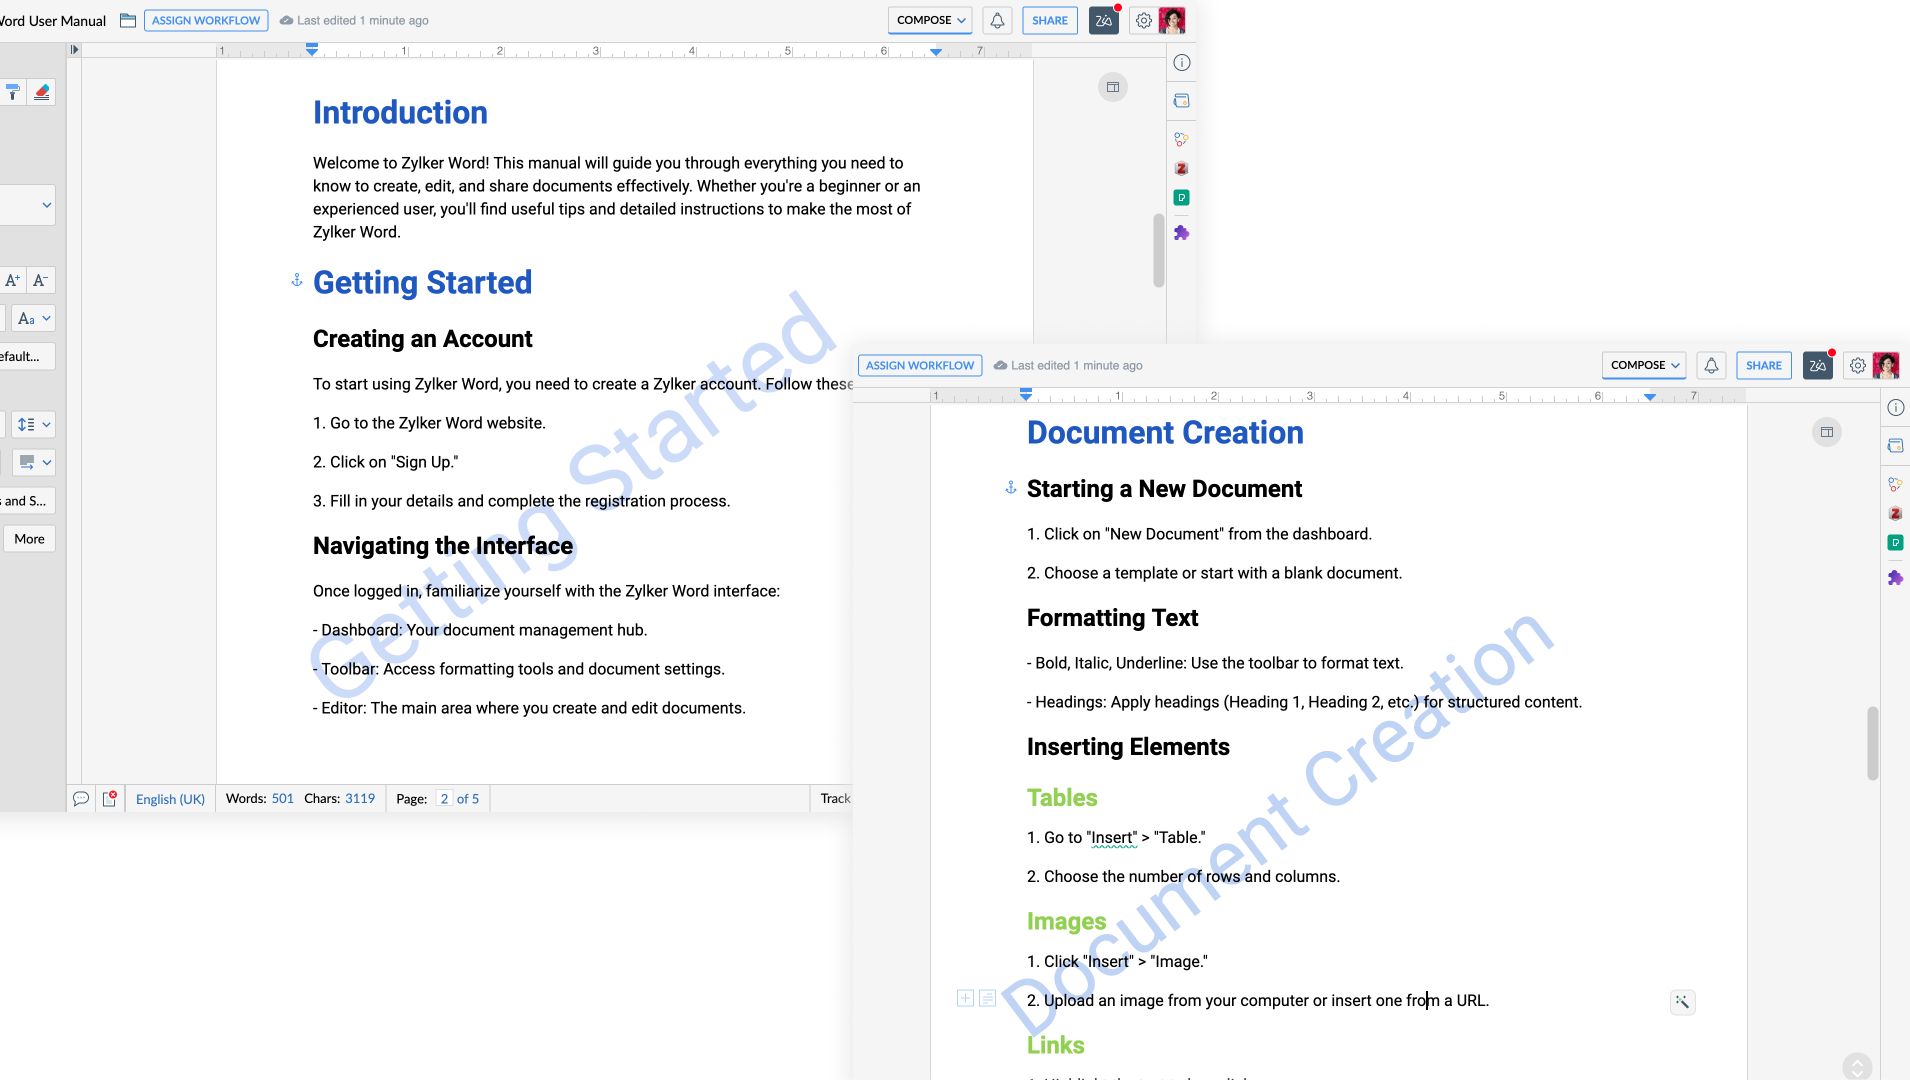The image size is (1910, 1080).
Task: Click the Document Creation heading in front window
Action: tap(1165, 432)
